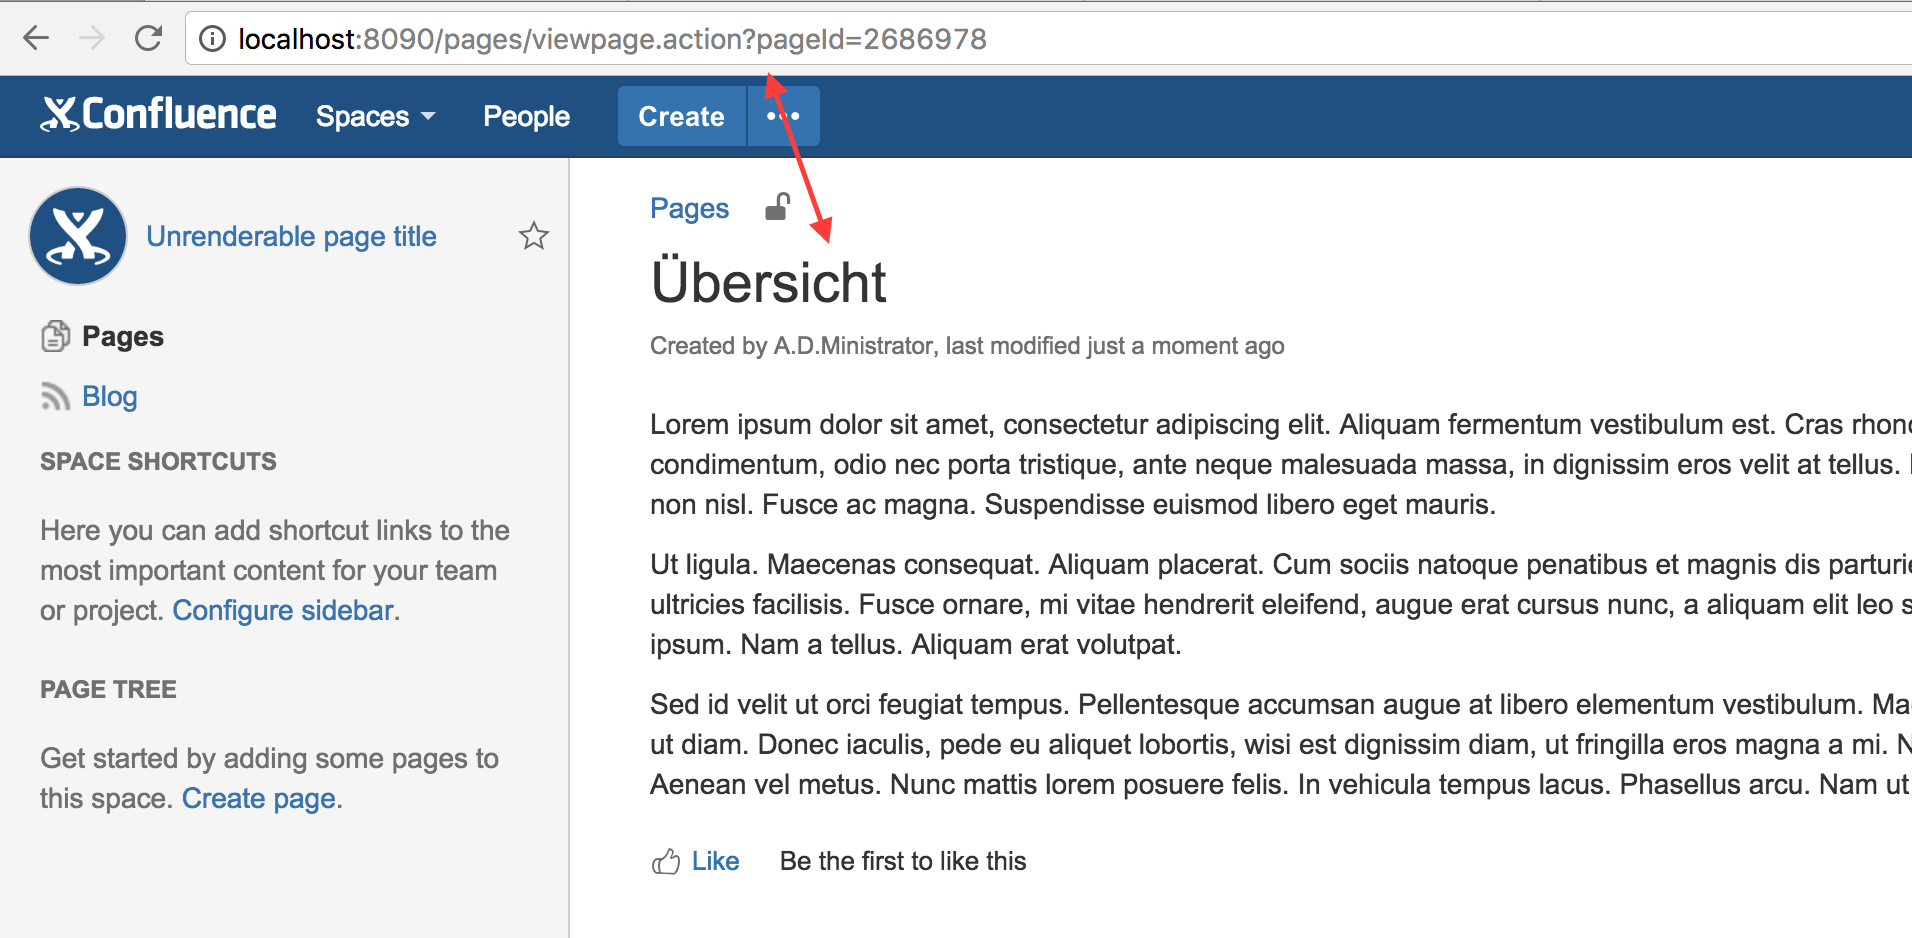Screen dimensions: 1912x938
Task: Click the browser back arrow
Action: click(36, 39)
